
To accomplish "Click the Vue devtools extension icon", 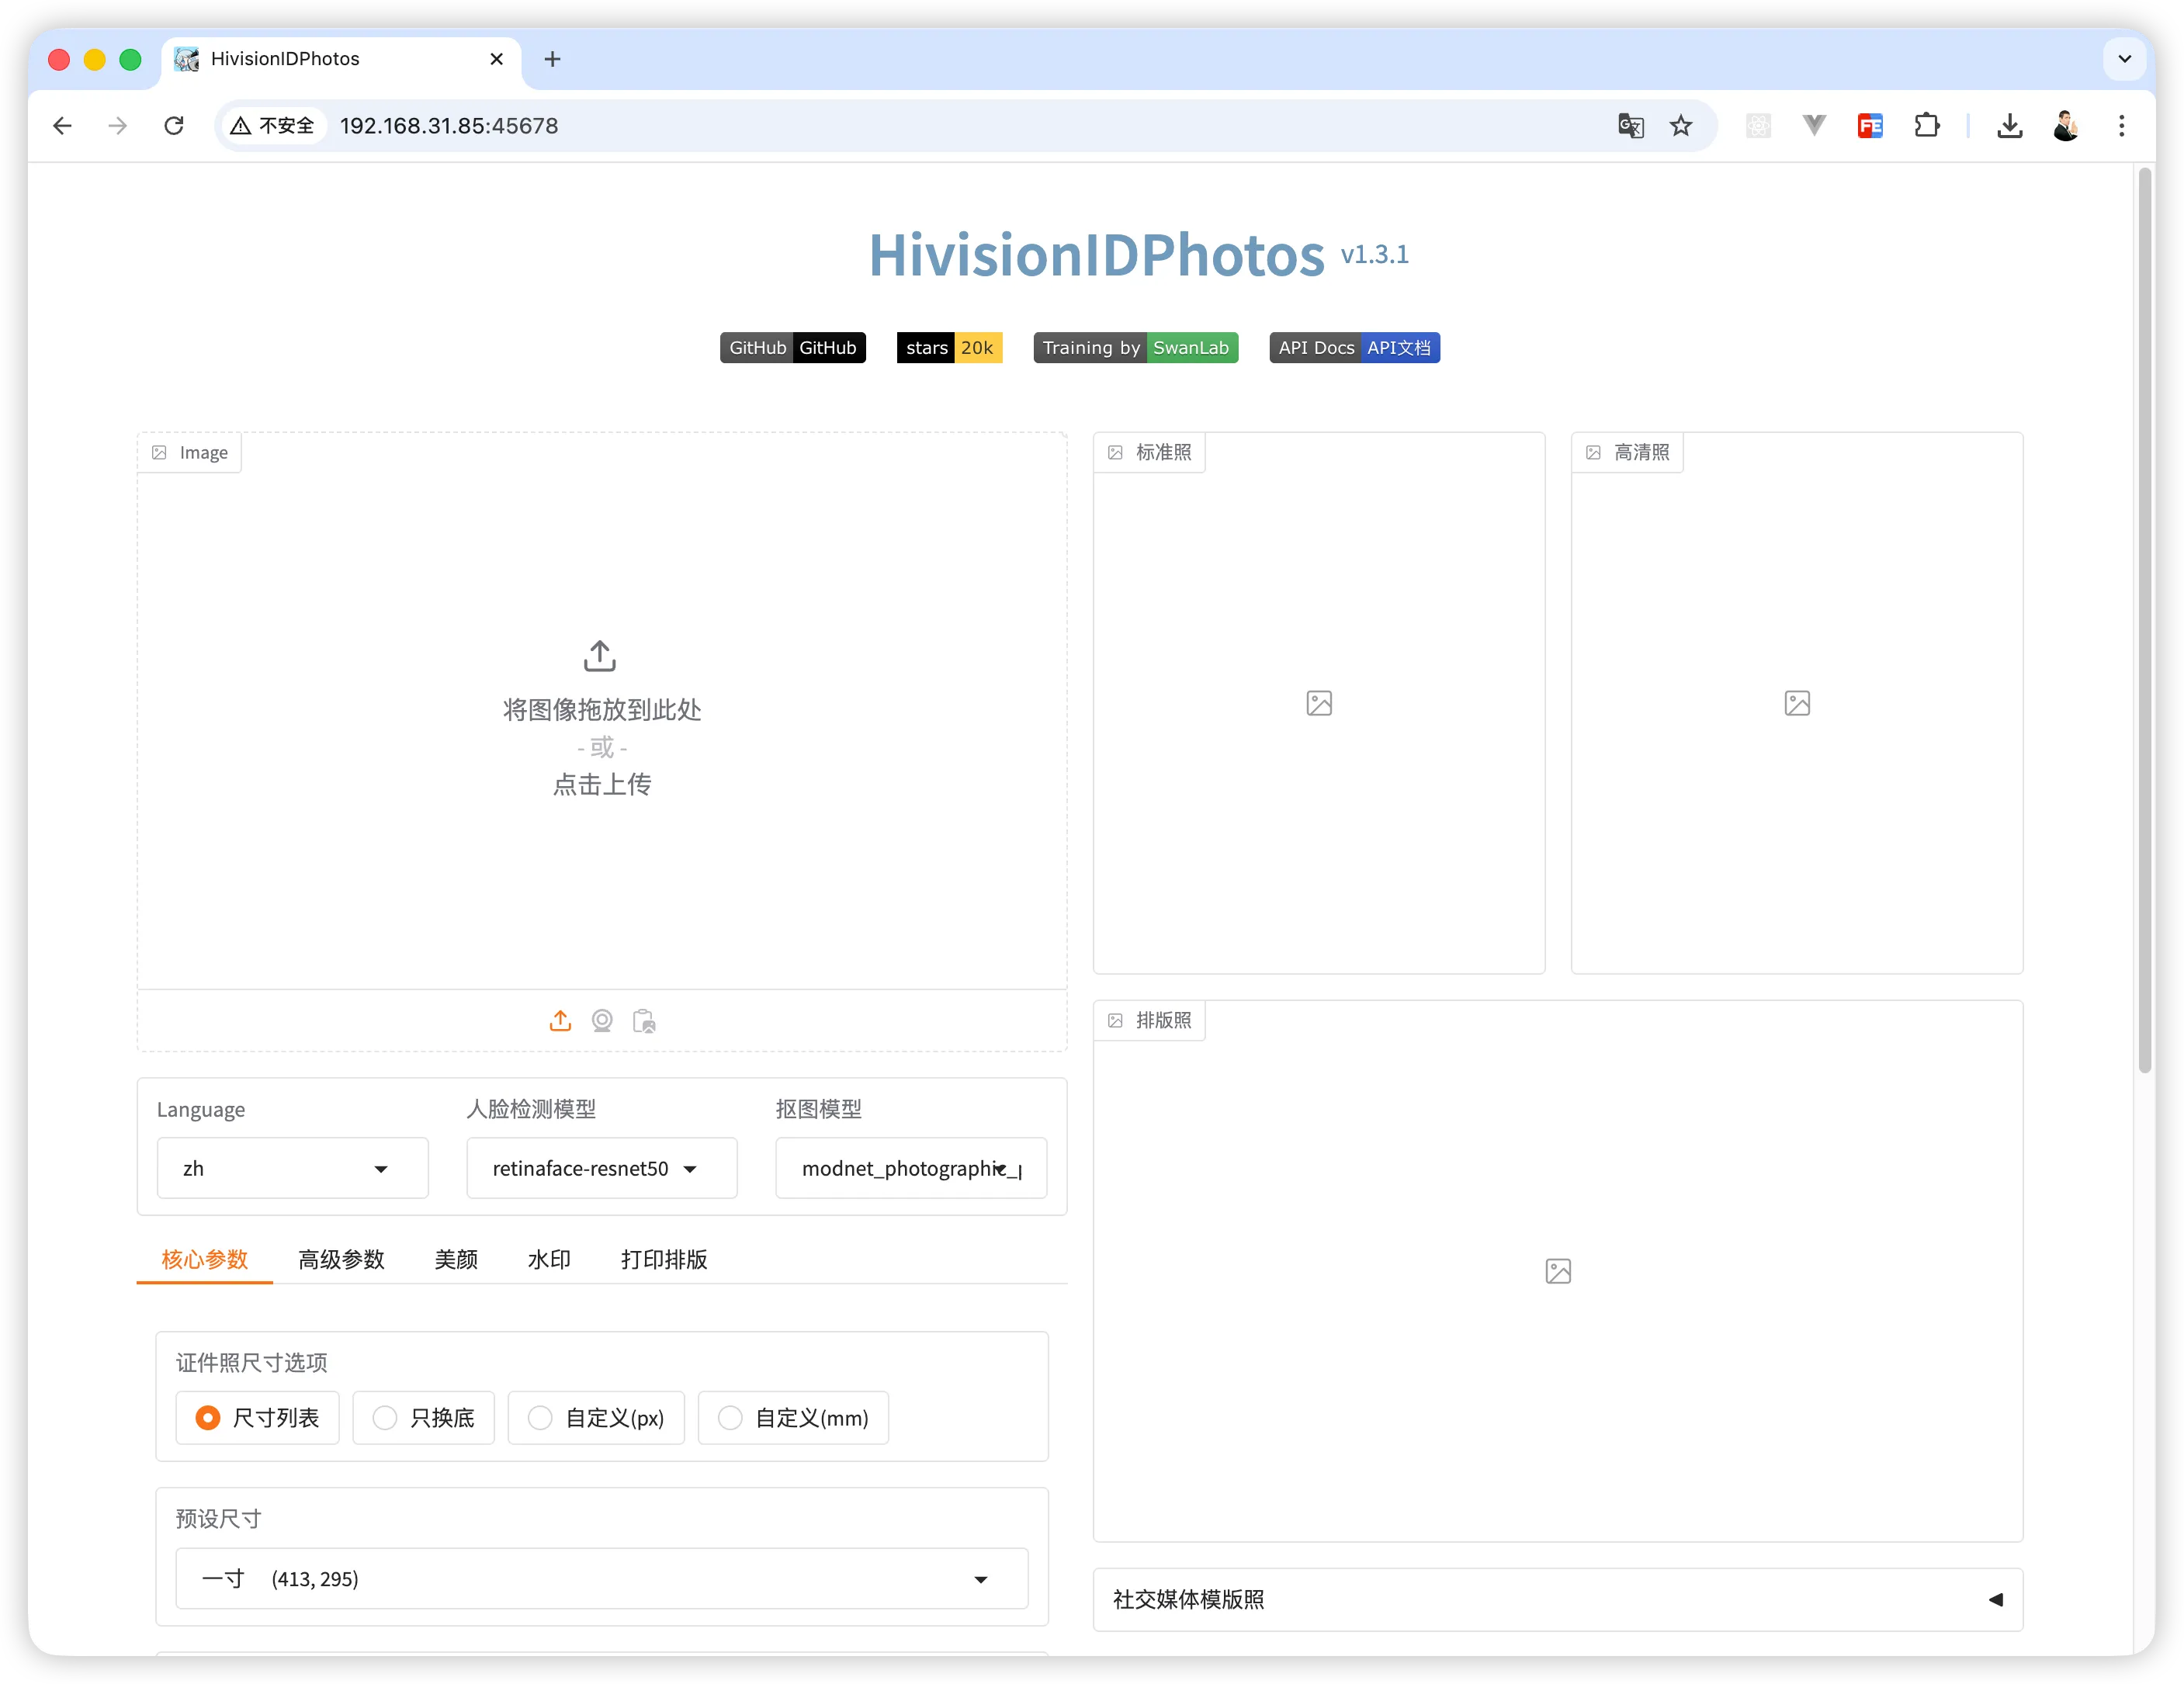I will click(1814, 125).
